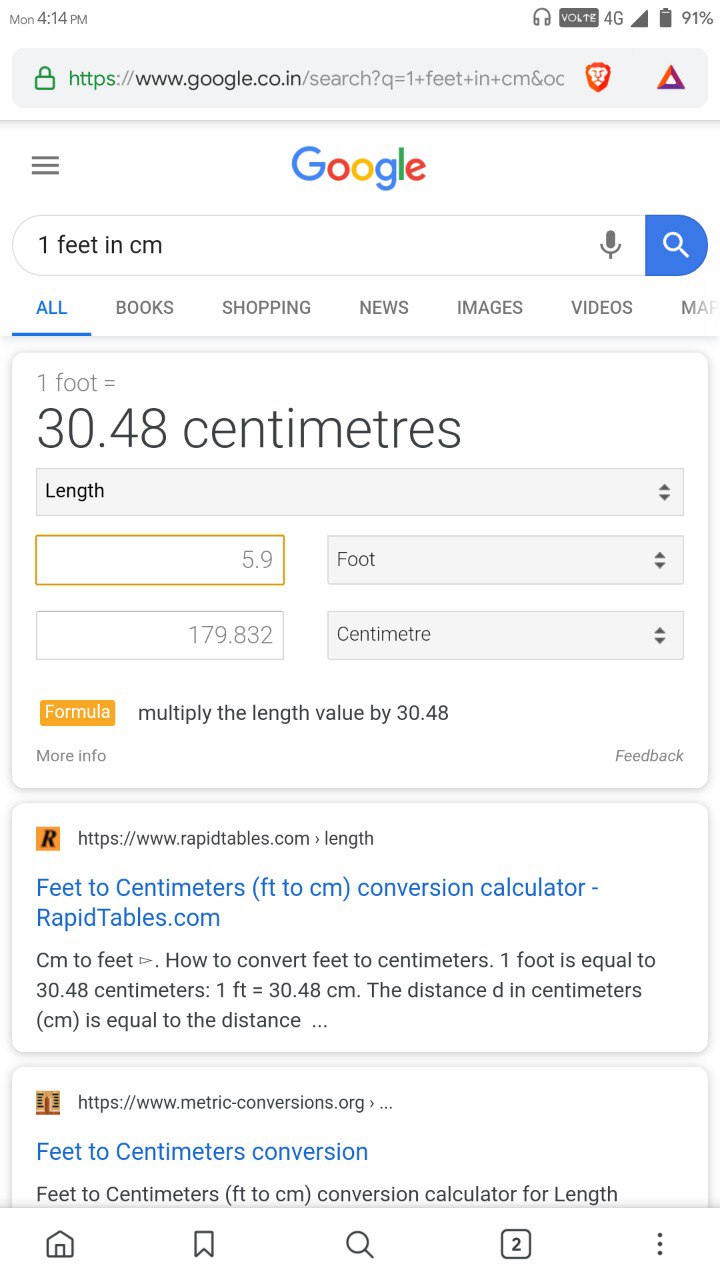Screen dimensions: 720x1280
Task: Click the RapidTables favicon
Action: pos(48,838)
